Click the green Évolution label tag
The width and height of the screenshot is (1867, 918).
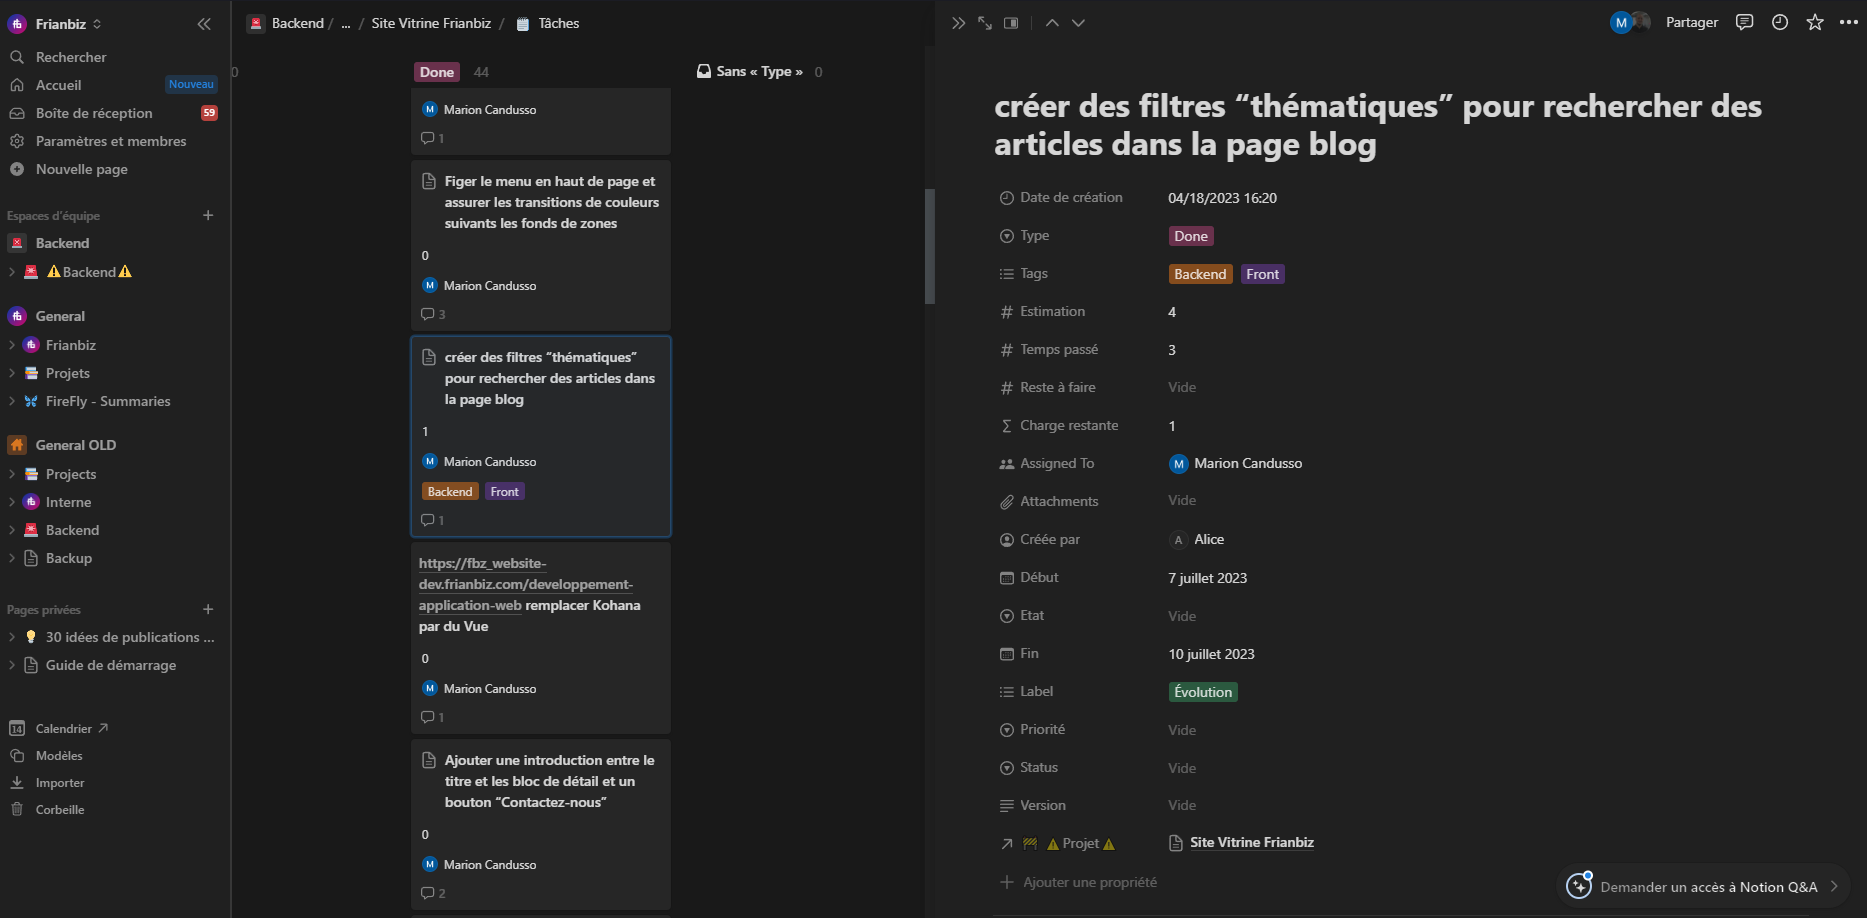(x=1202, y=692)
